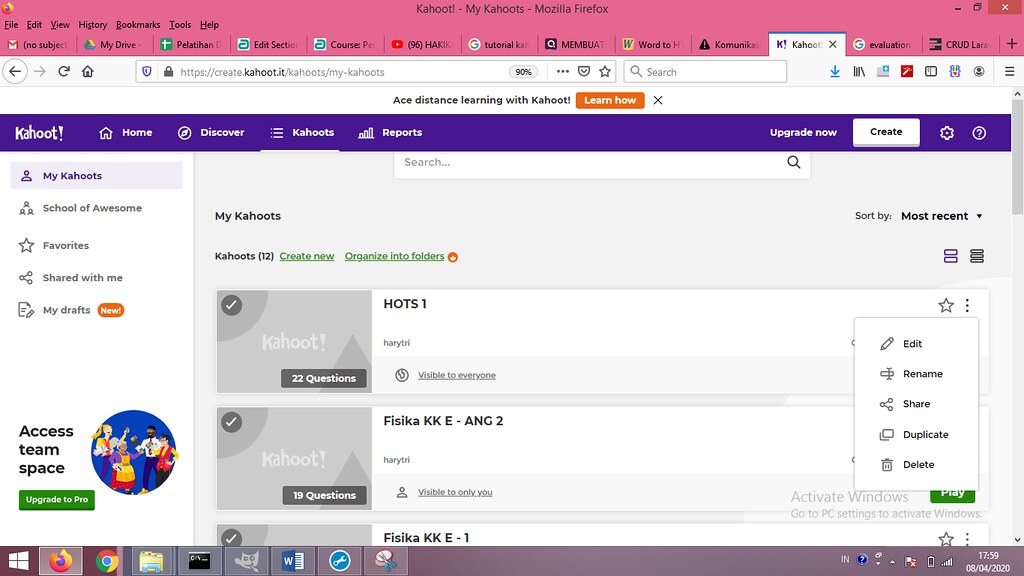Click the Kahoot! logo

point(39,133)
